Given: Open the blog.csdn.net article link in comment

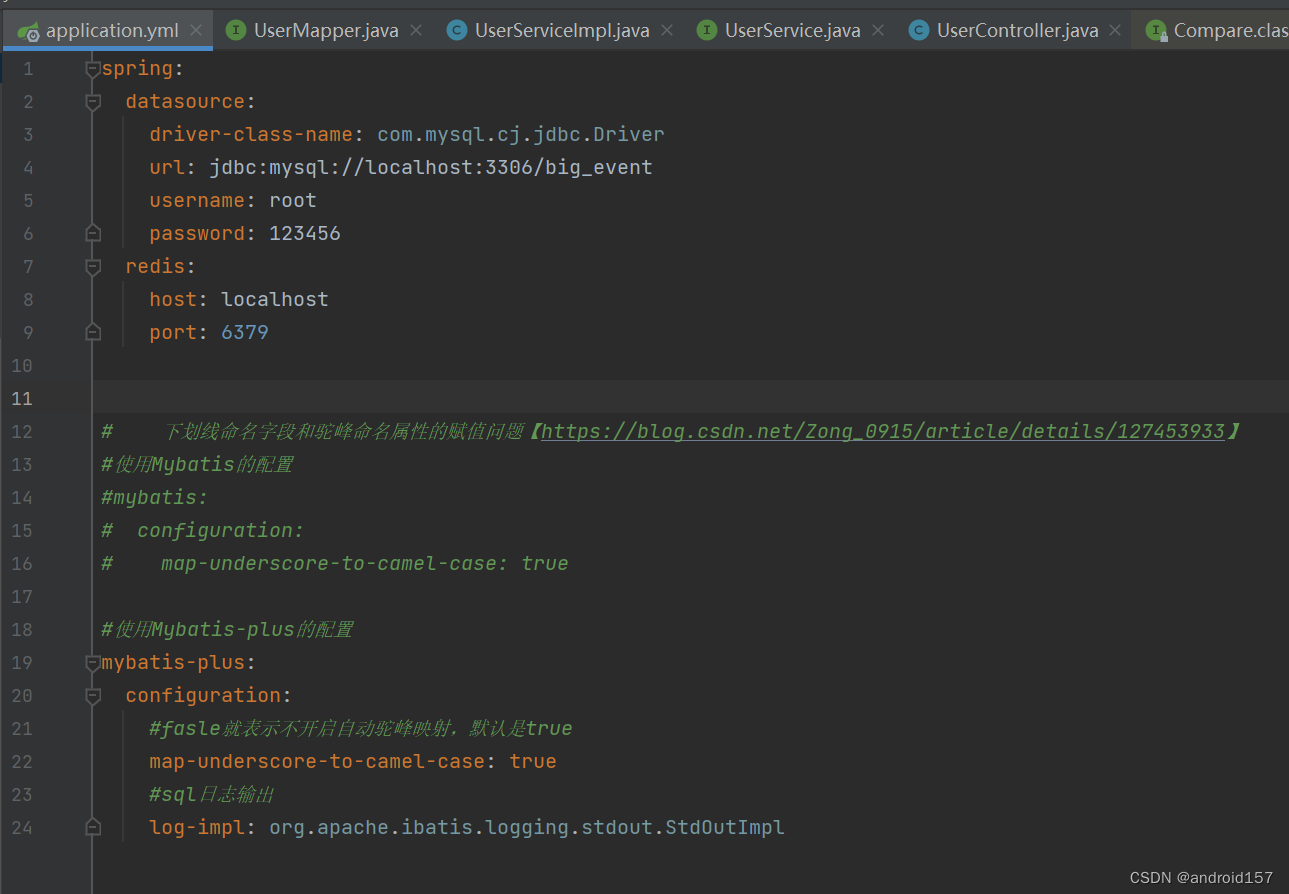Looking at the screenshot, I should 883,431.
